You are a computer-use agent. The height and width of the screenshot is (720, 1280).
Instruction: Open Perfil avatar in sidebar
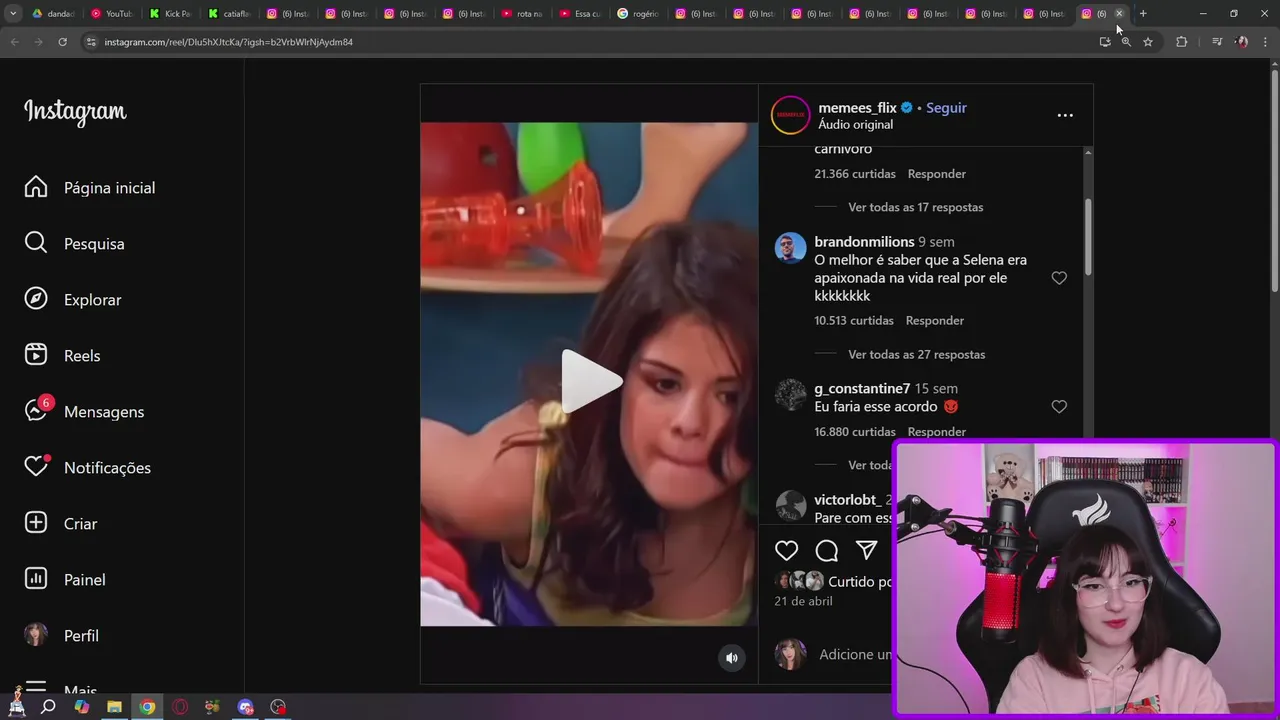coord(36,635)
